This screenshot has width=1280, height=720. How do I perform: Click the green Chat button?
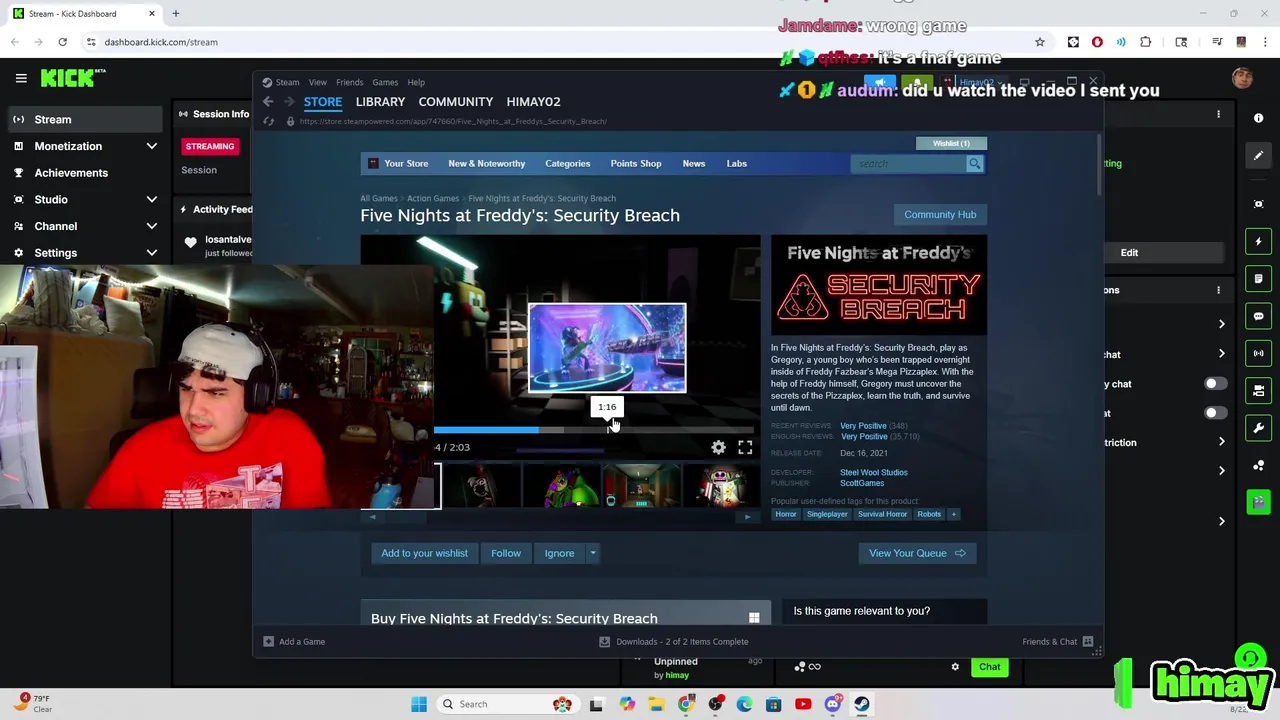tap(989, 667)
